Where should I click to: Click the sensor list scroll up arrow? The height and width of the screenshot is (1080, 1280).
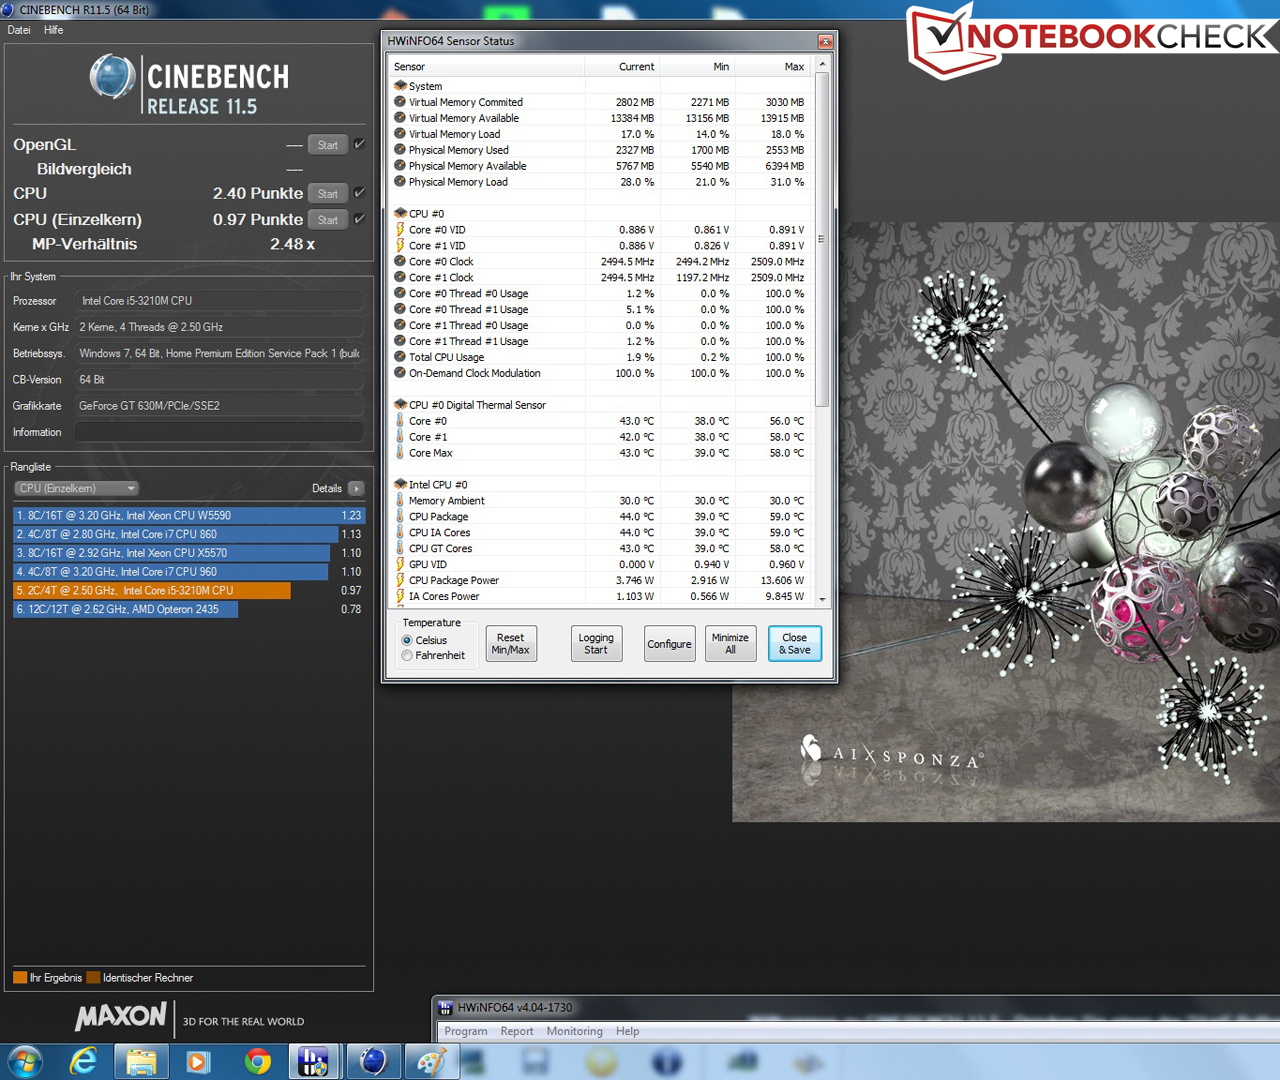(823, 65)
